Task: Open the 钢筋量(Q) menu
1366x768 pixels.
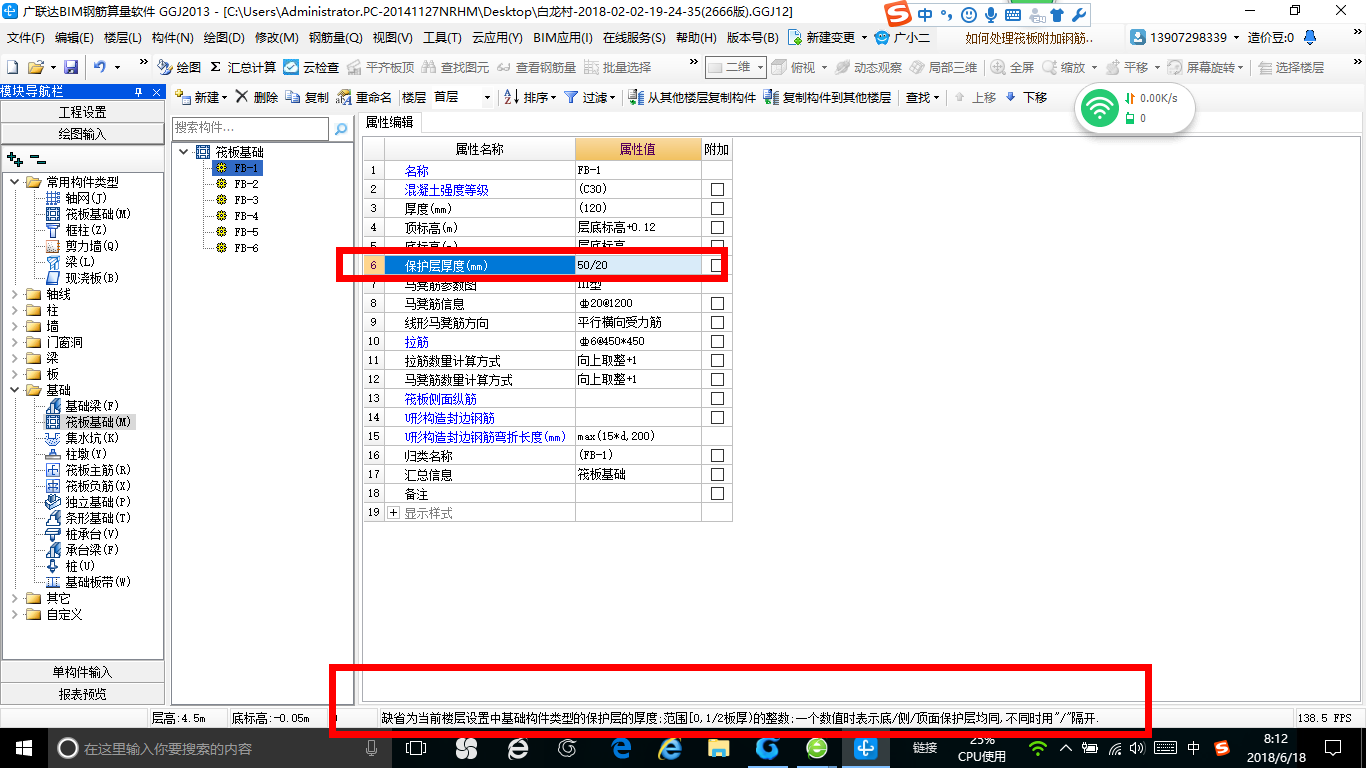Action: pyautogui.click(x=335, y=37)
